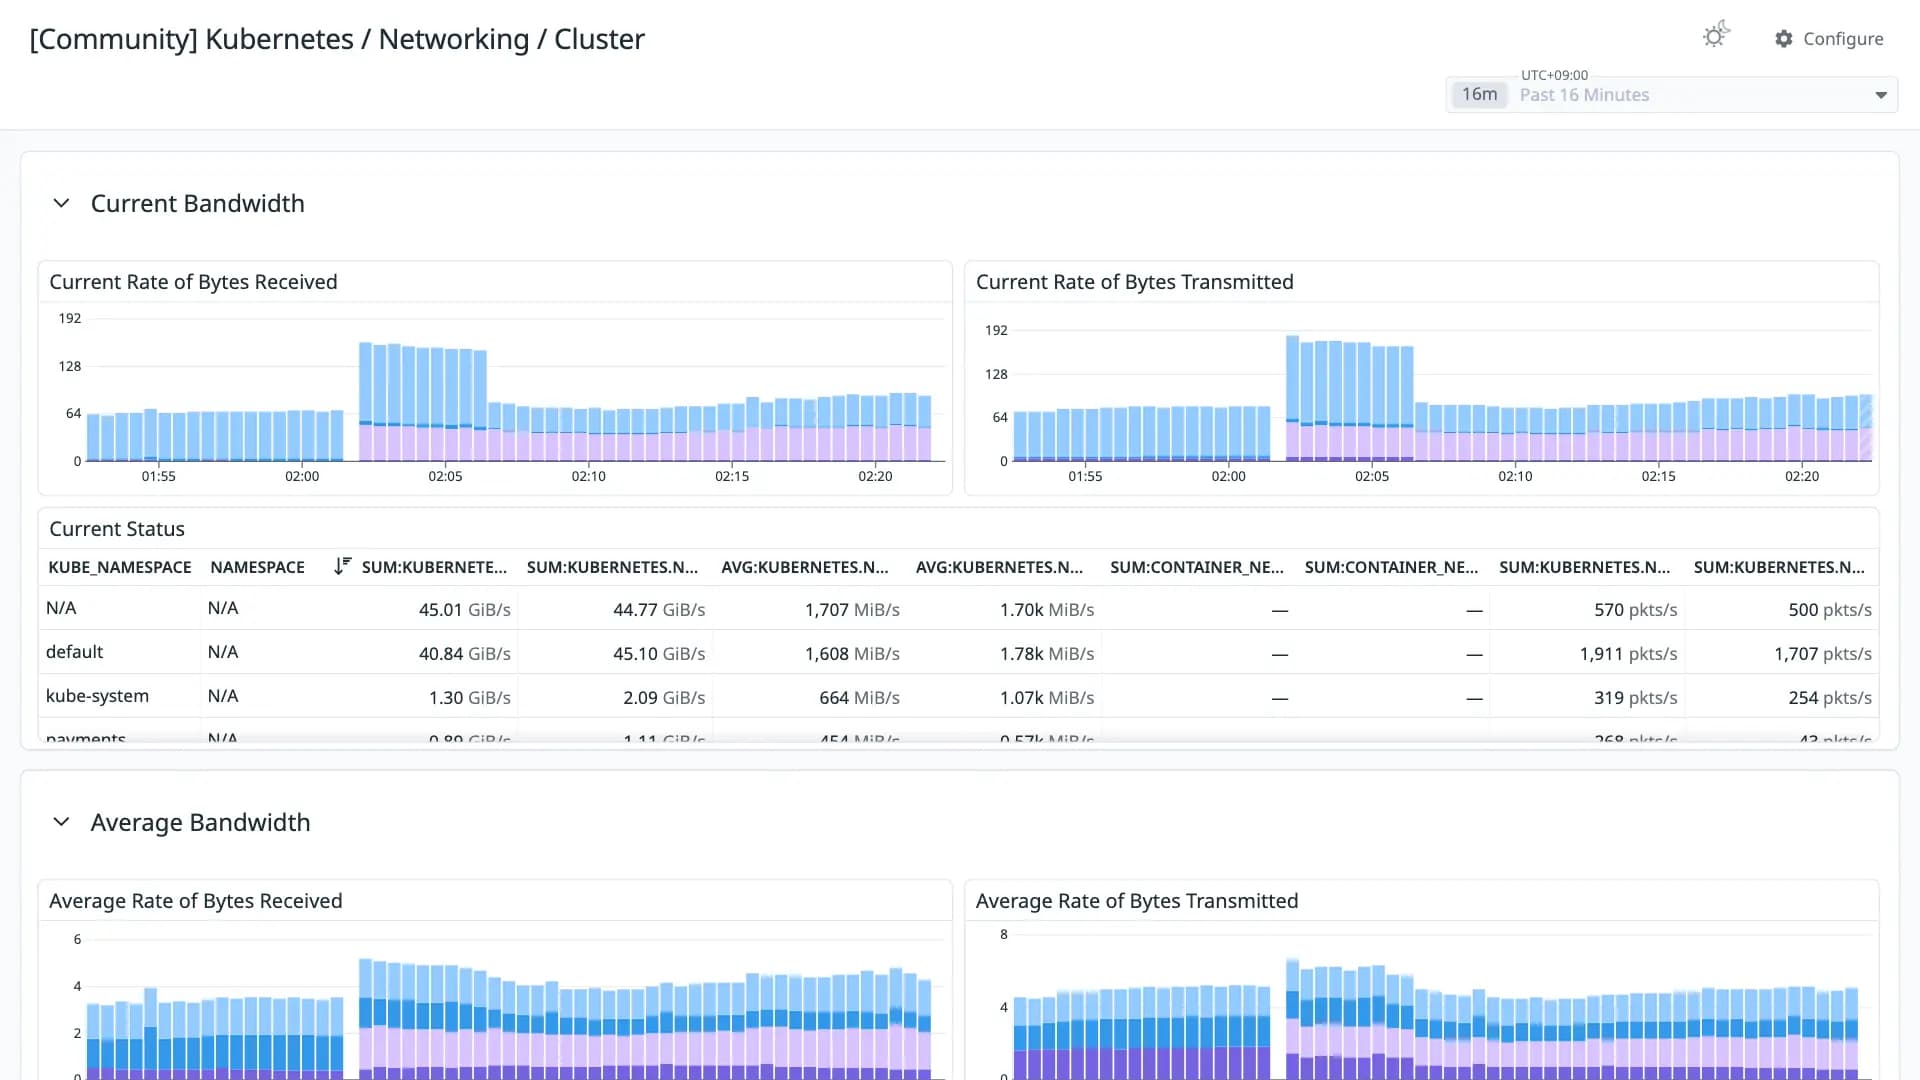Select the 1,707 MiB/s cell
This screenshot has height=1080, width=1920.
[x=852, y=610]
